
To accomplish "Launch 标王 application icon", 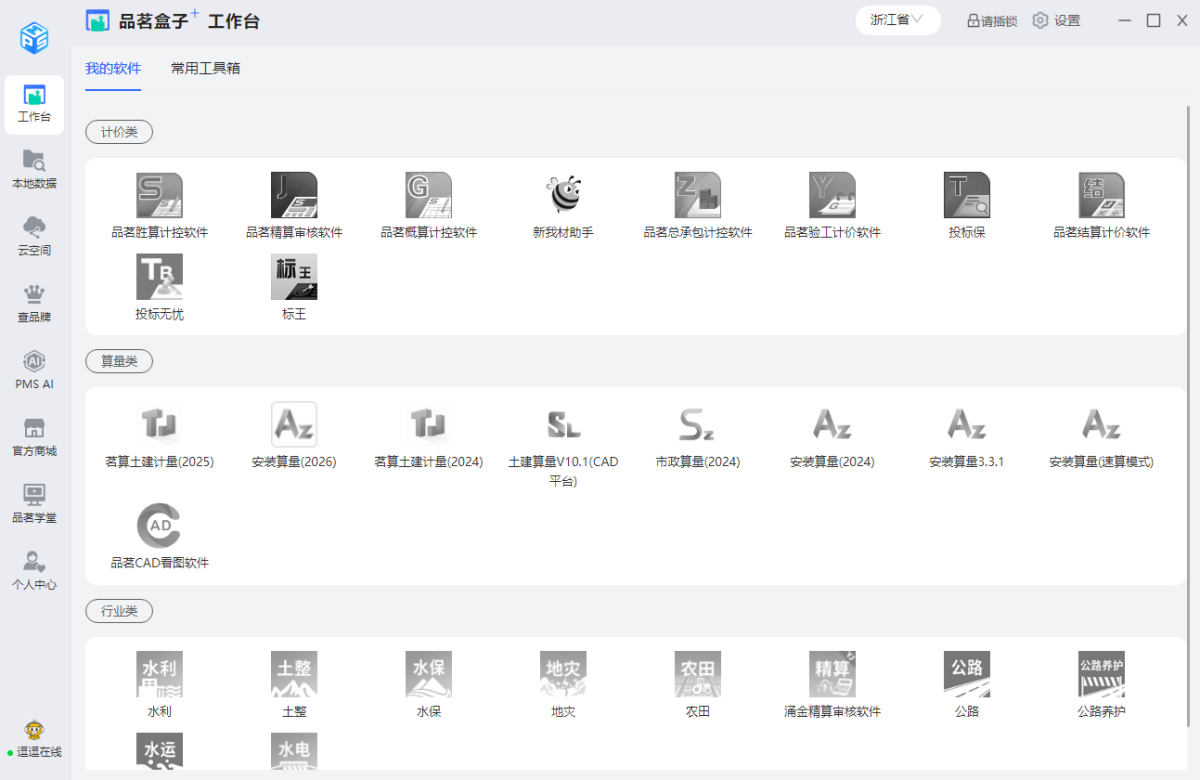I will 294,277.
